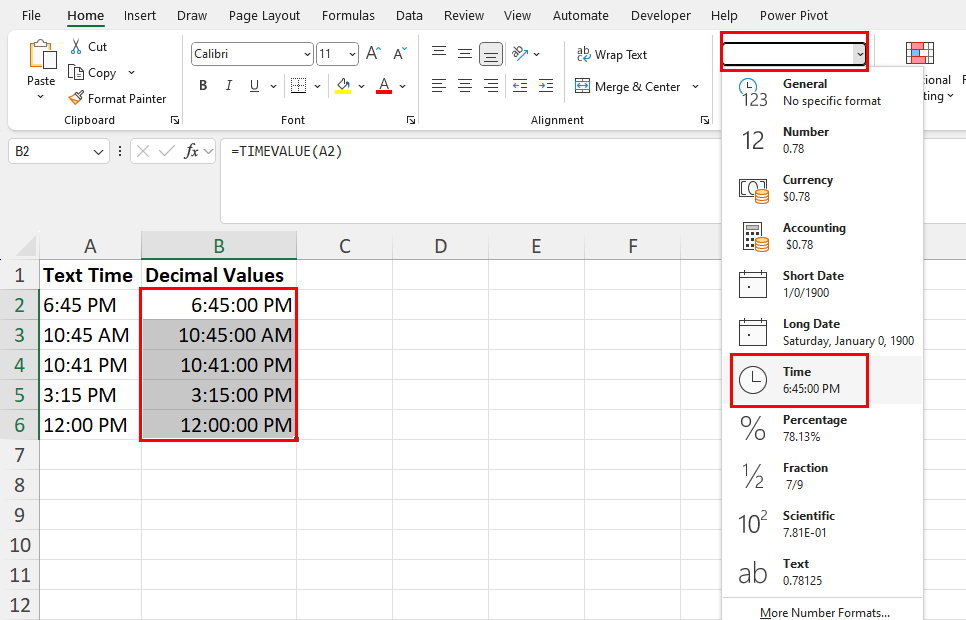Click the Orientation angled text icon
966x620 pixels.
click(521, 54)
